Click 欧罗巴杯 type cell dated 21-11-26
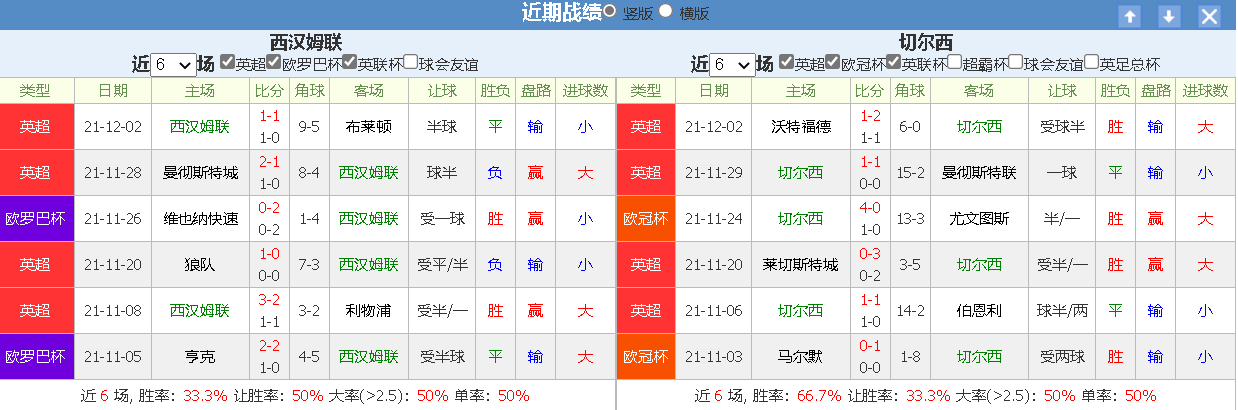 pyautogui.click(x=37, y=219)
